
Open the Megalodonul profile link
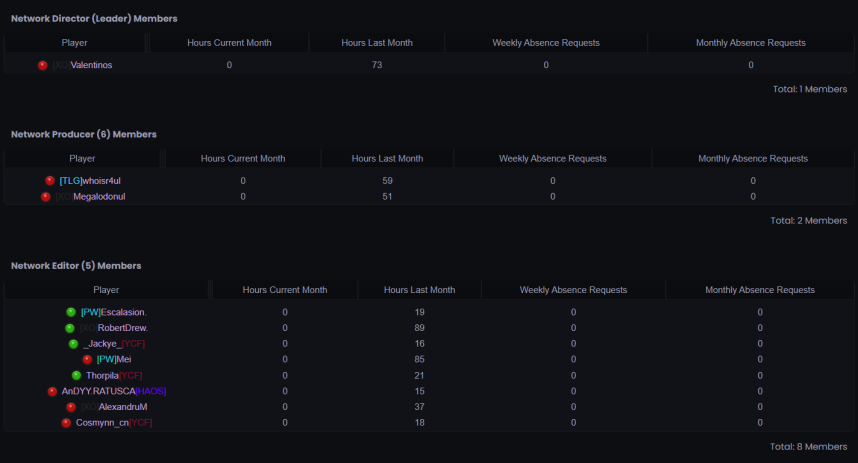click(x=99, y=197)
